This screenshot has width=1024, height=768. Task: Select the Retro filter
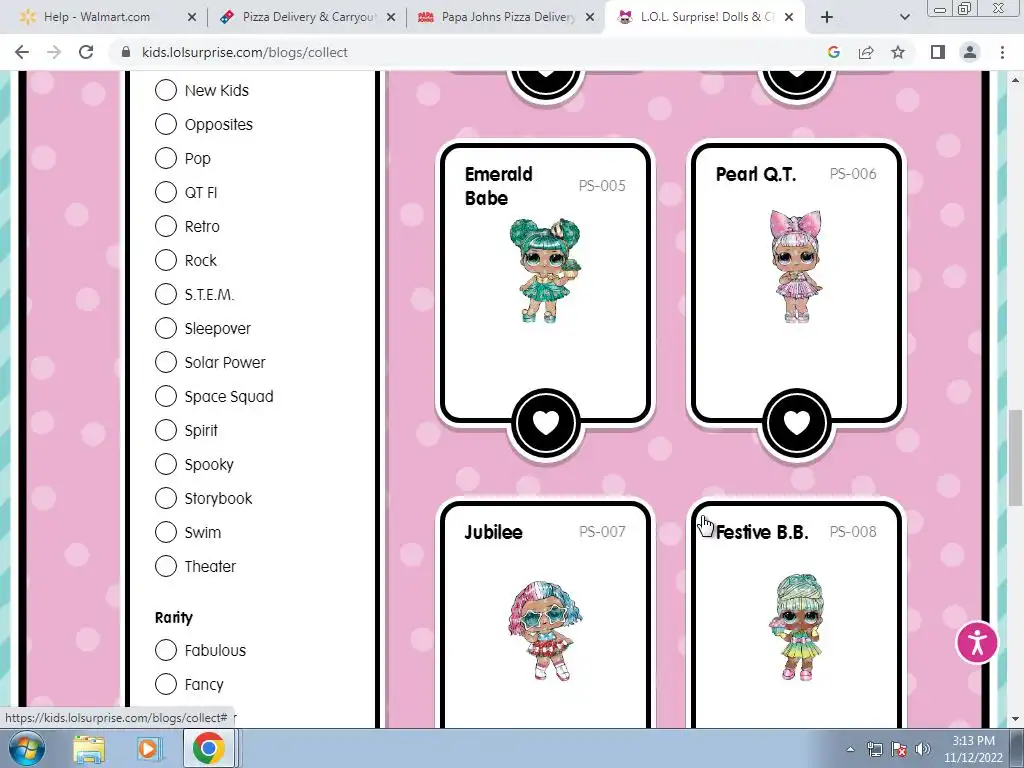click(166, 226)
